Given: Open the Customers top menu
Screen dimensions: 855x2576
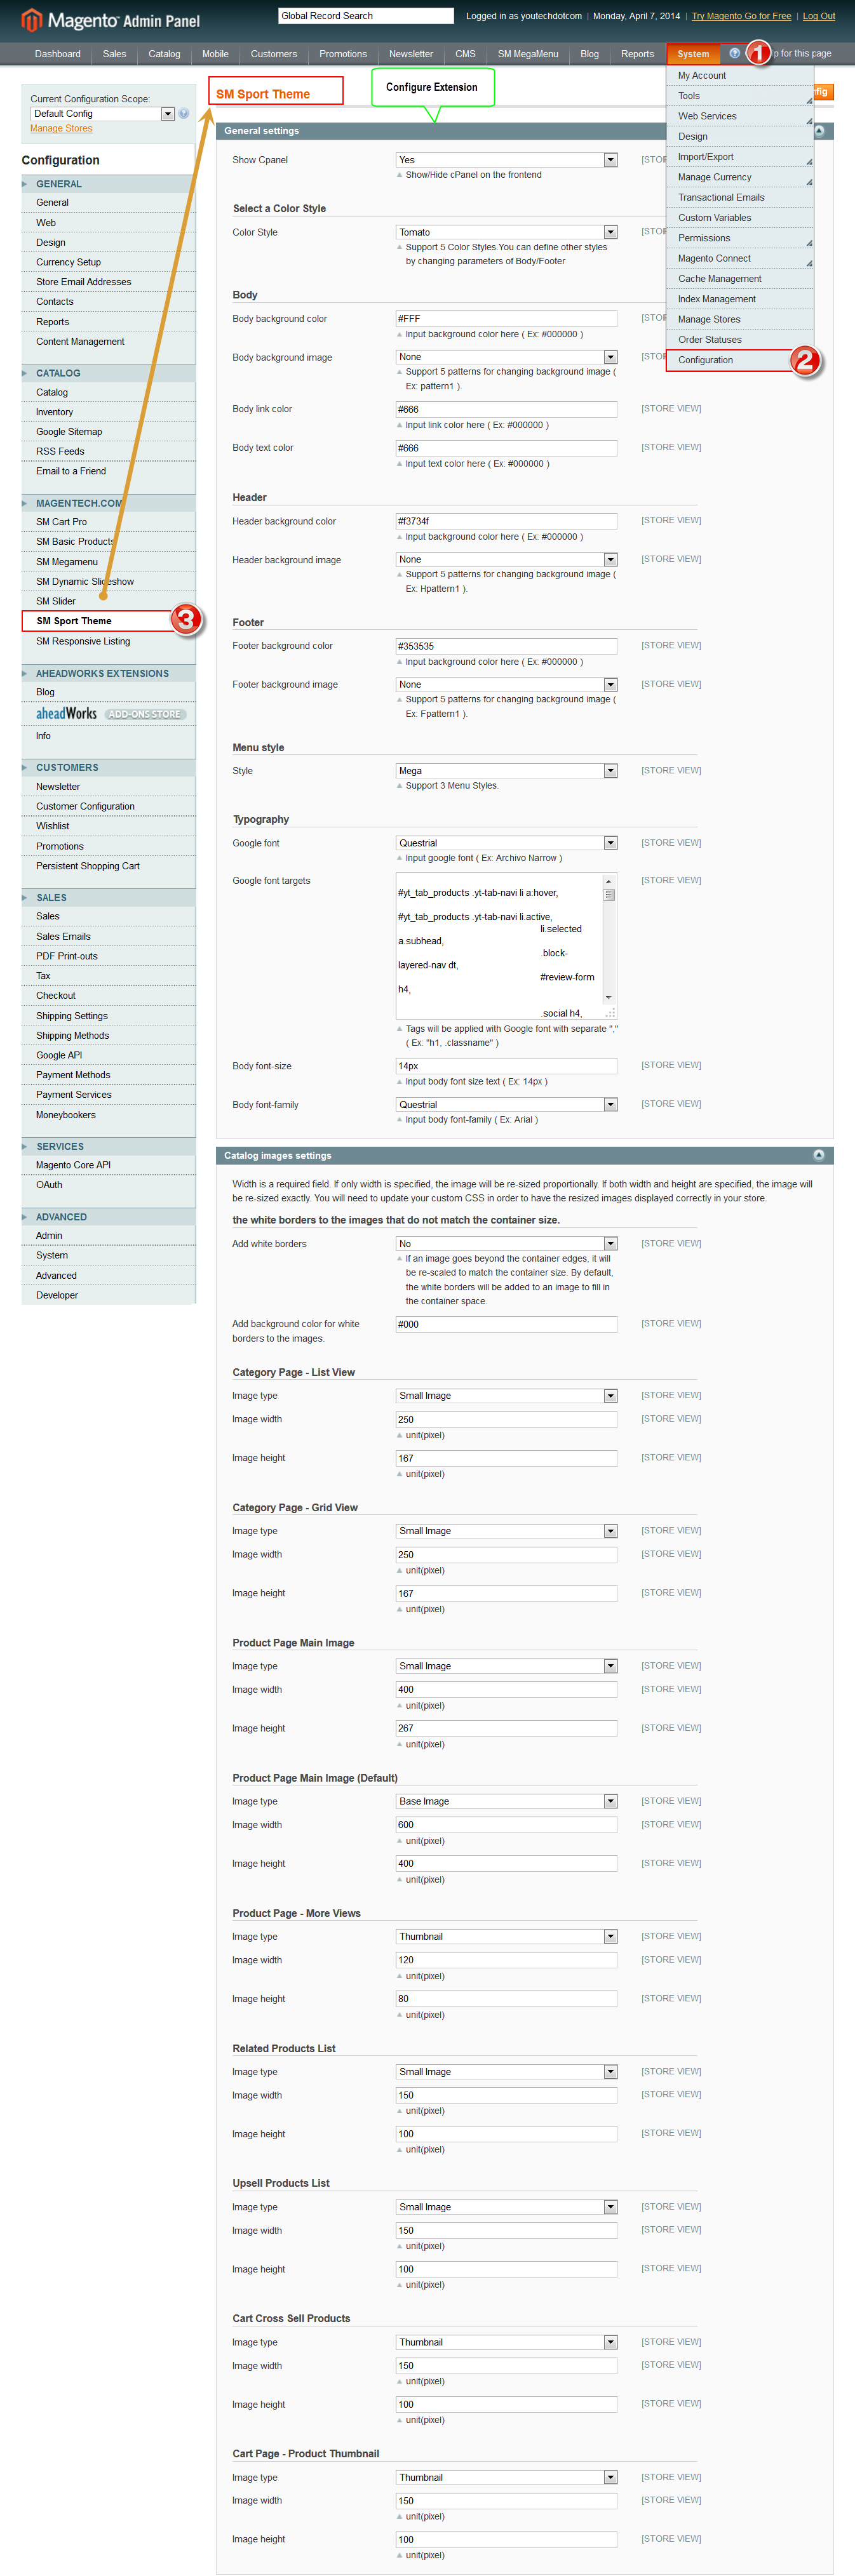Looking at the screenshot, I should 273,54.
